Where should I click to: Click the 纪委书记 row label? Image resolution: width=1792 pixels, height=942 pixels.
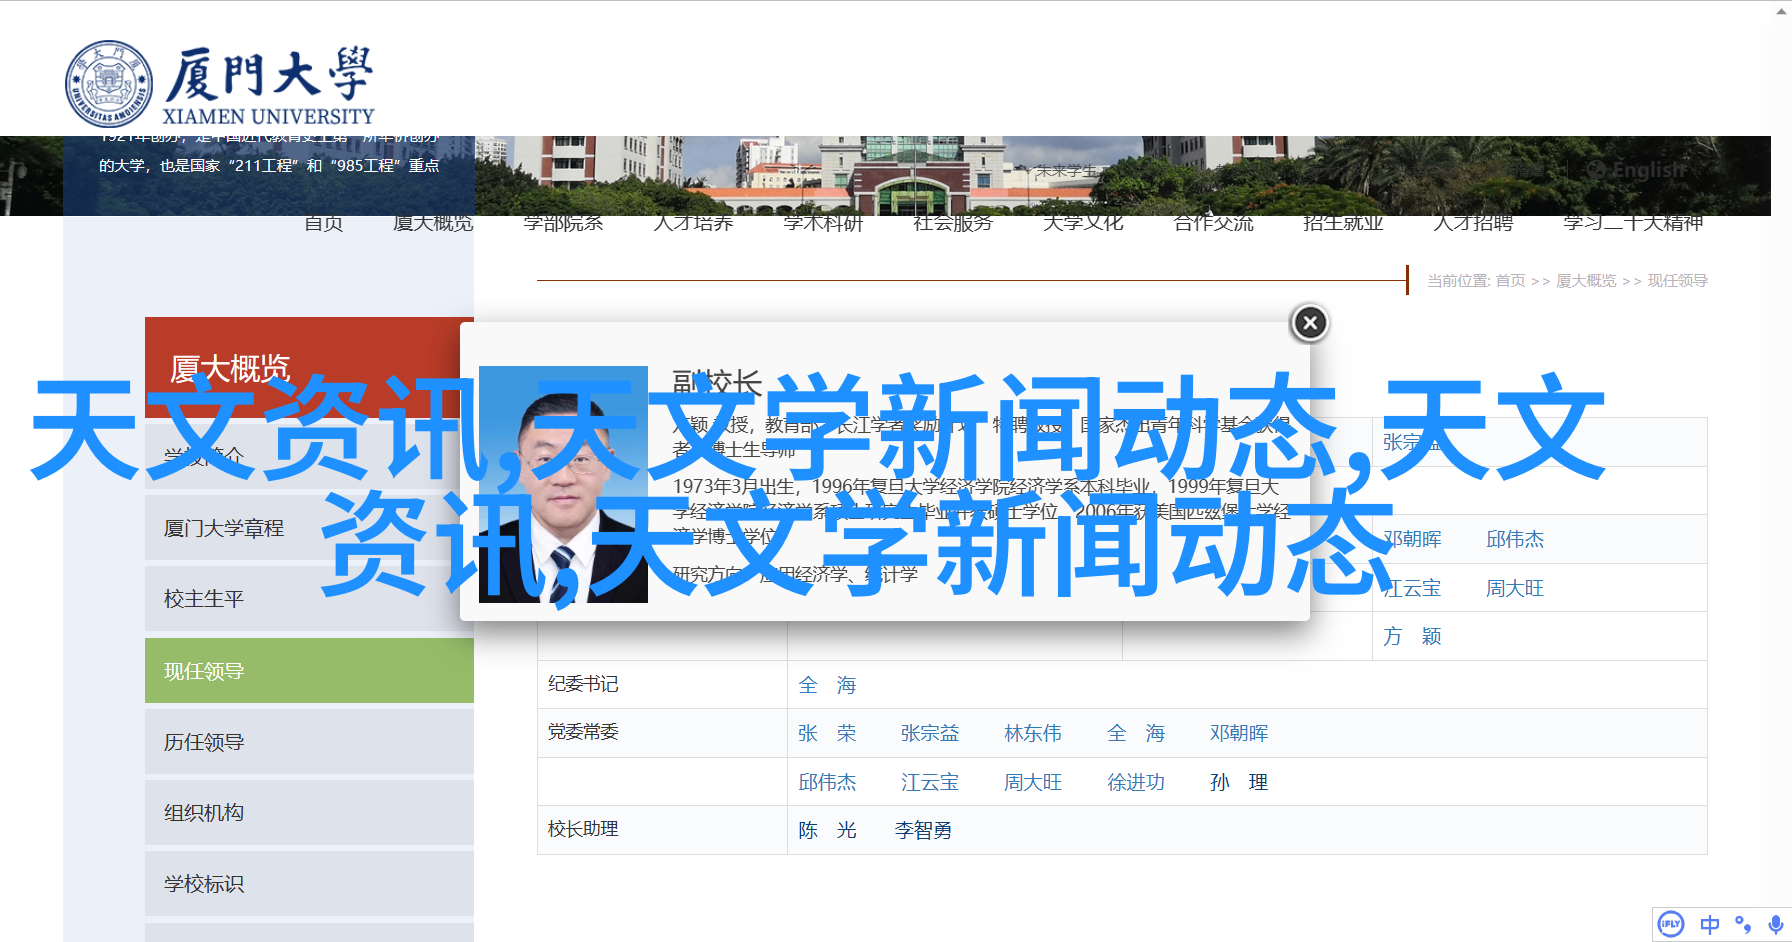[583, 684]
